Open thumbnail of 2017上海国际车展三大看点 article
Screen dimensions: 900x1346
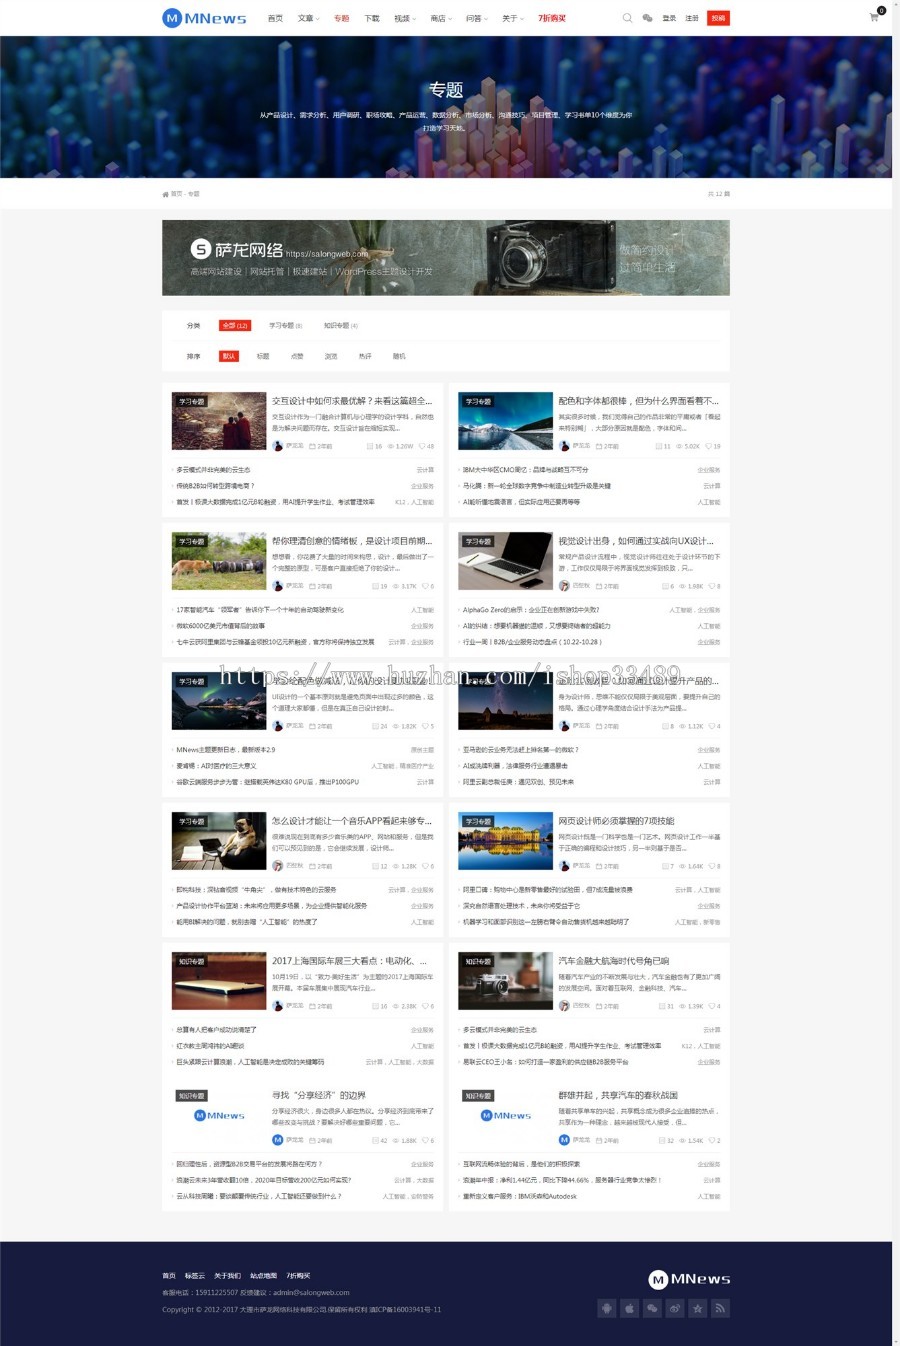click(x=219, y=981)
